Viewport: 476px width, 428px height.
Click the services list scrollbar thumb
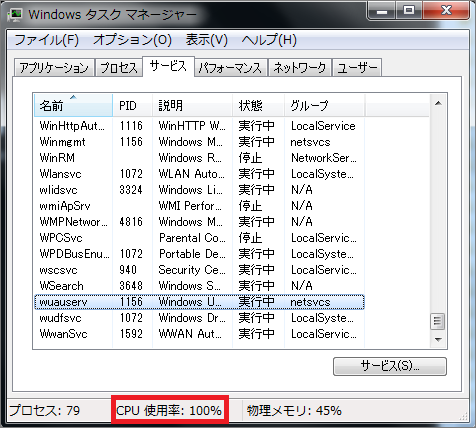pos(438,321)
